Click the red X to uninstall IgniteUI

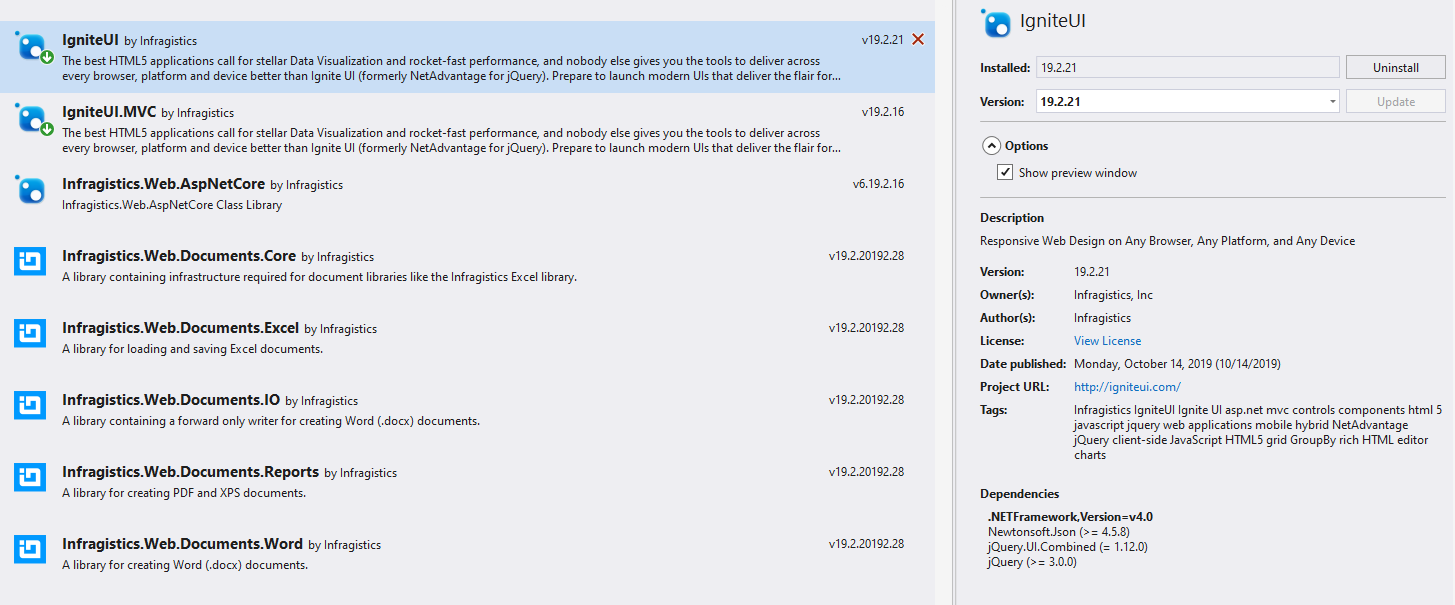[x=918, y=40]
